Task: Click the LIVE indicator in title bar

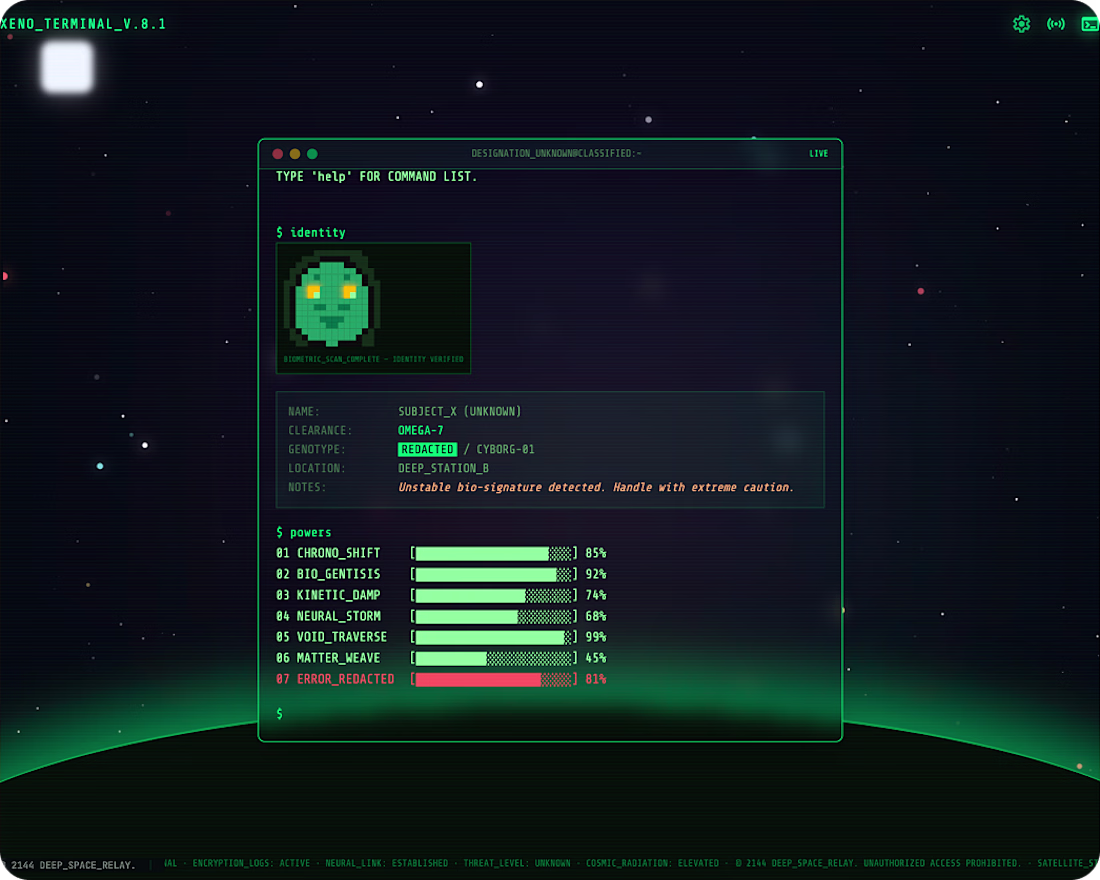Action: pos(818,154)
